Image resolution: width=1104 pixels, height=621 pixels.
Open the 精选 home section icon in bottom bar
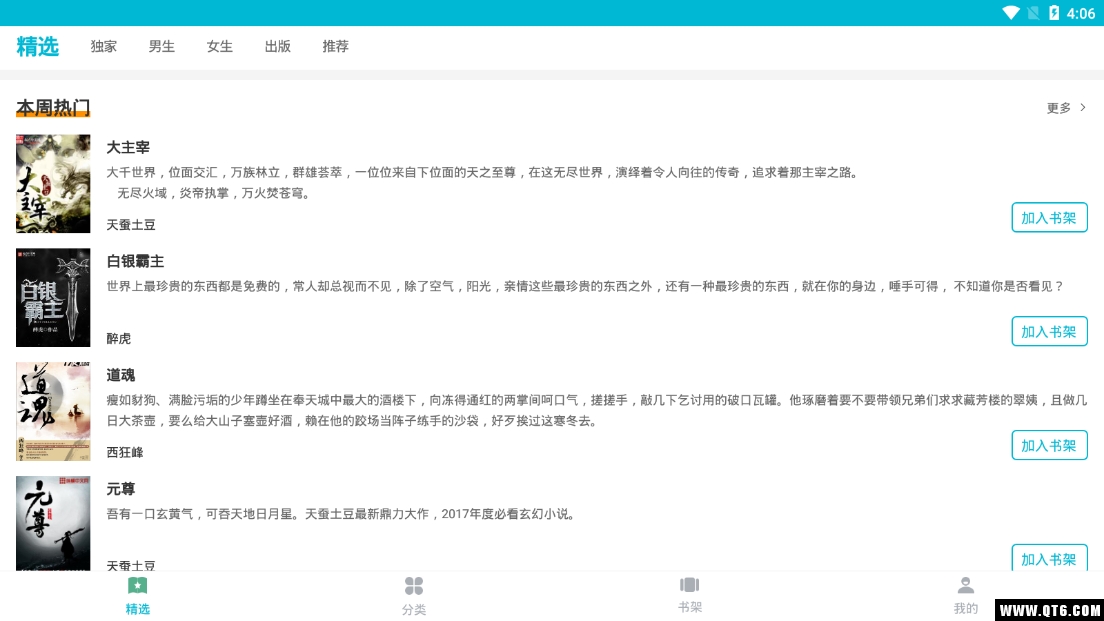point(138,586)
